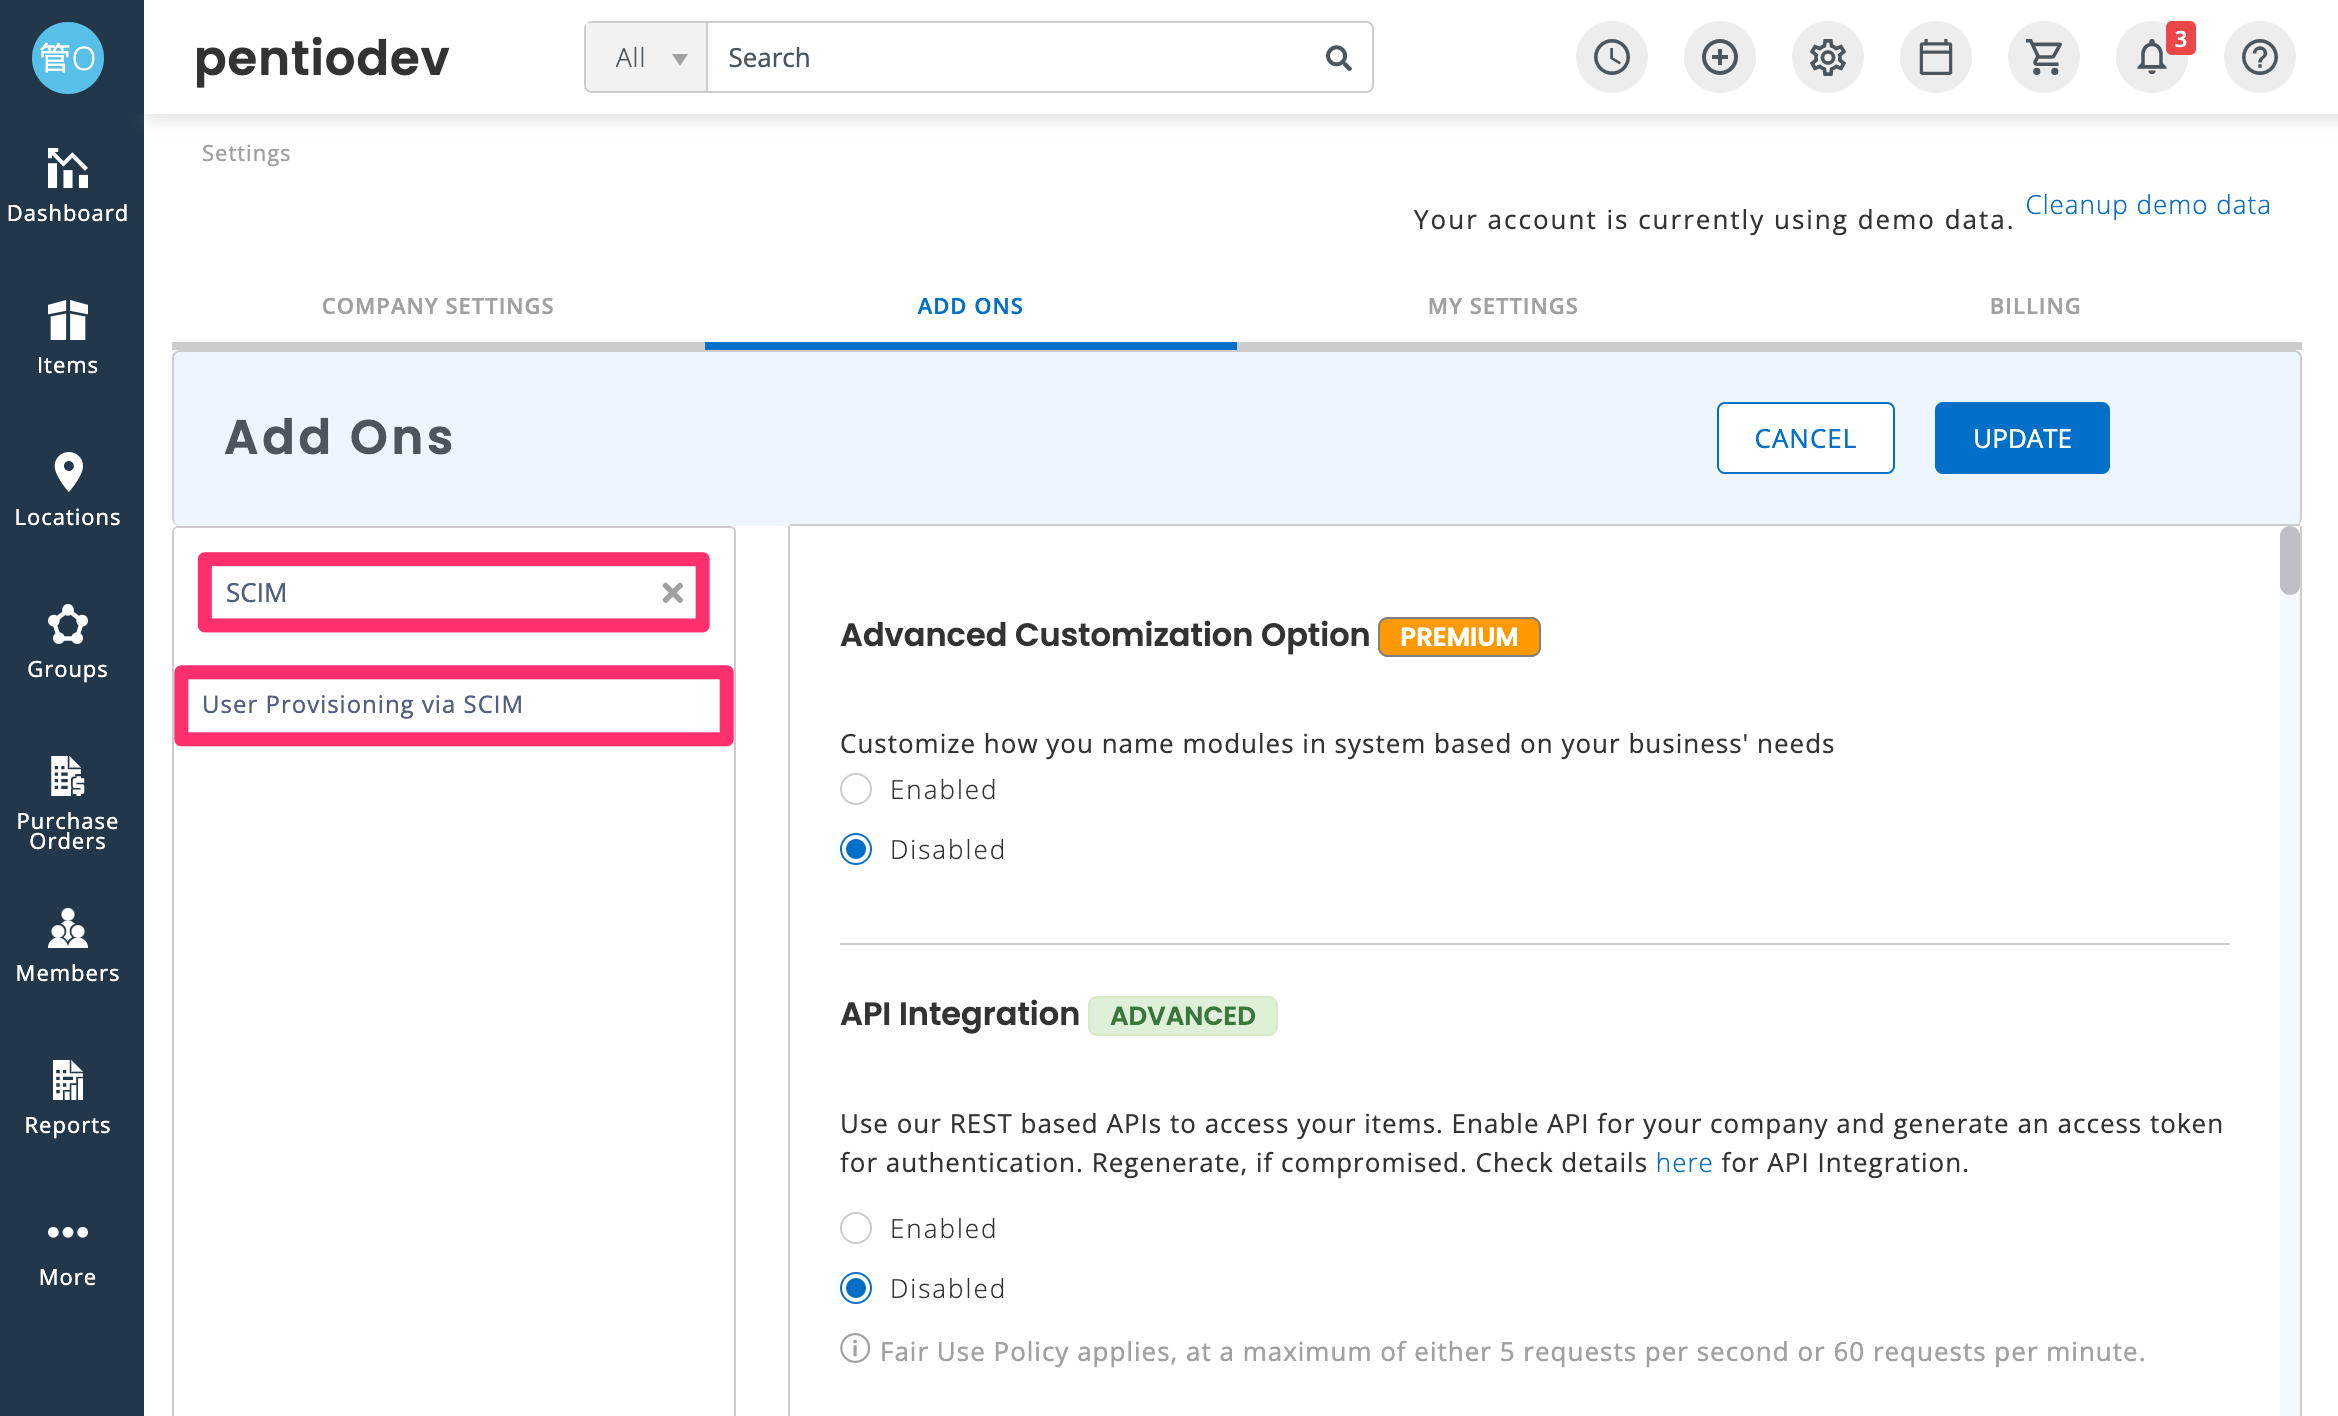Click Cleanup demo data link
2338x1416 pixels.
[x=2148, y=205]
